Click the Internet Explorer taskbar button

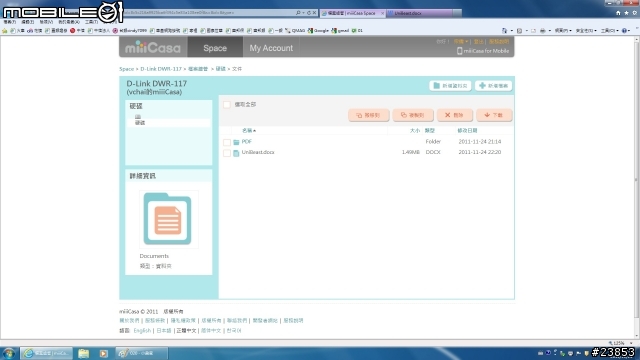coord(47,353)
